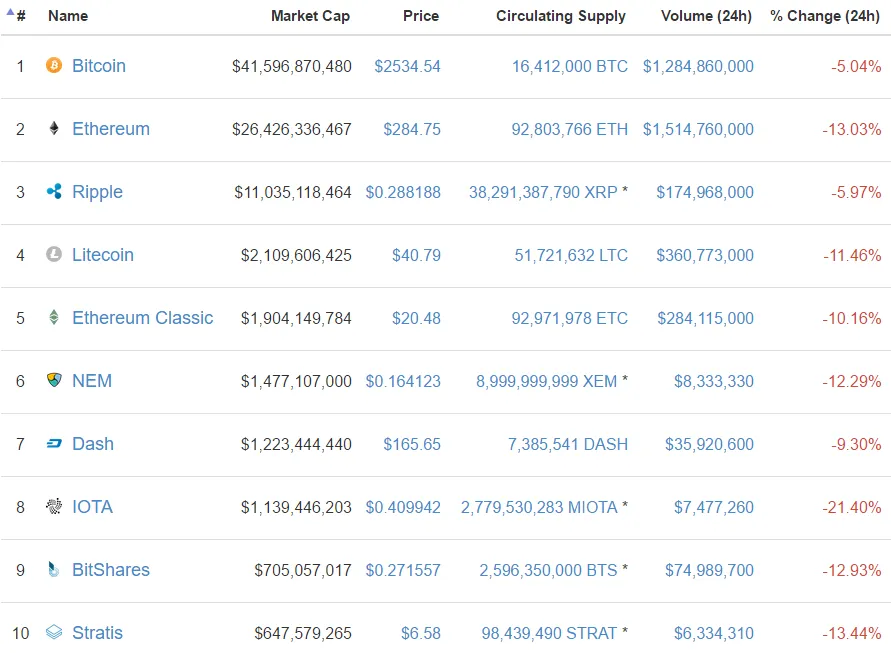Click the Litecoin logo icon
Image resolution: width=891 pixels, height=653 pixels.
tap(54, 254)
